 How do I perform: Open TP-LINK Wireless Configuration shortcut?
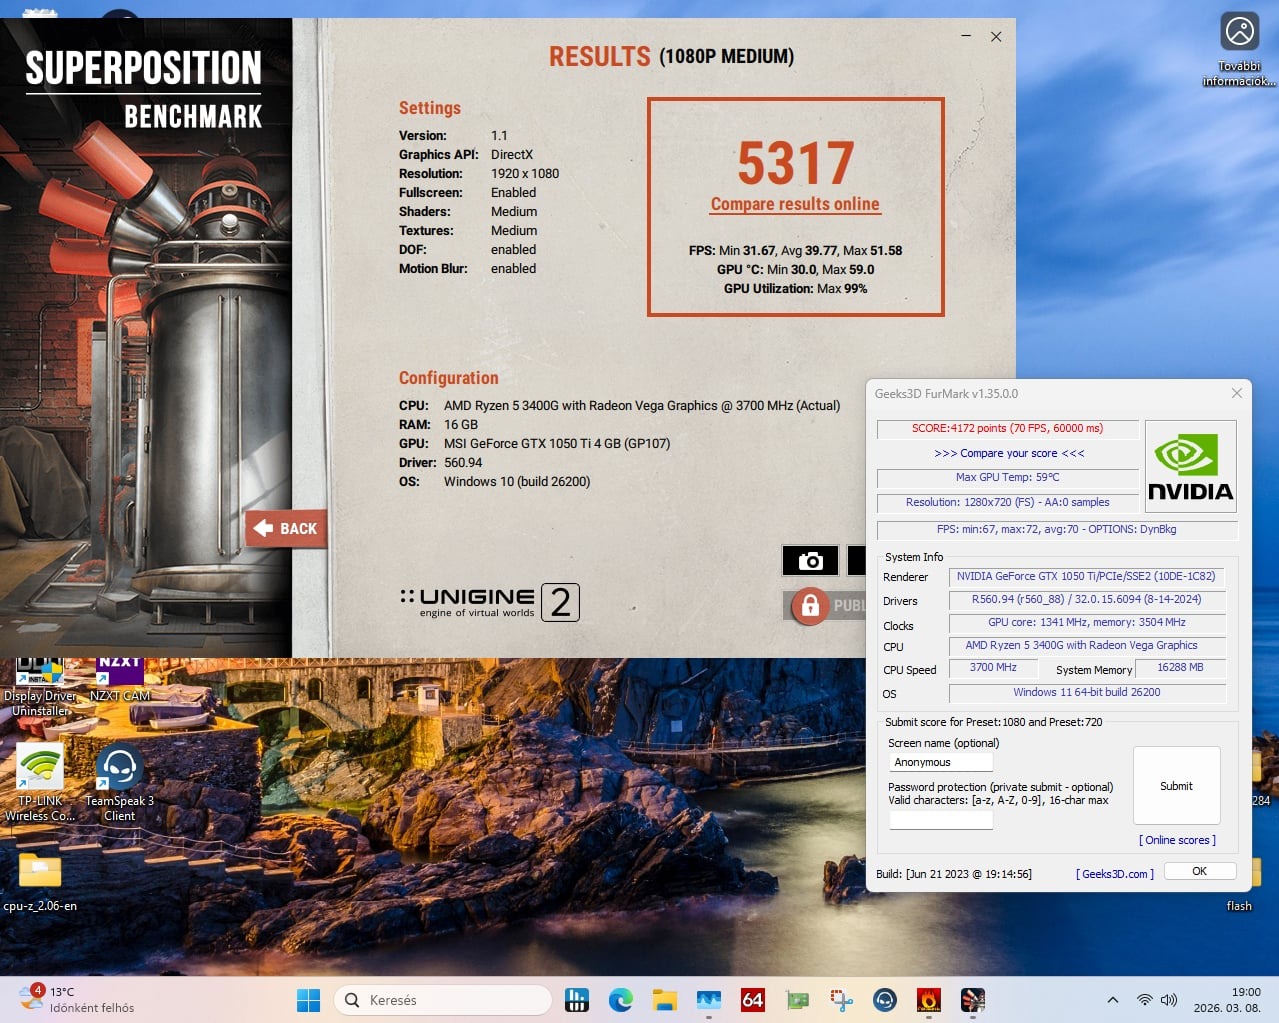40,783
